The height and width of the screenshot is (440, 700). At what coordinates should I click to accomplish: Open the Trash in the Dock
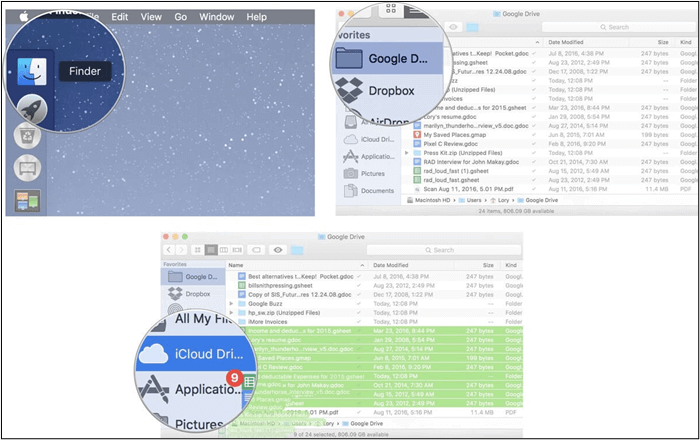(28, 137)
